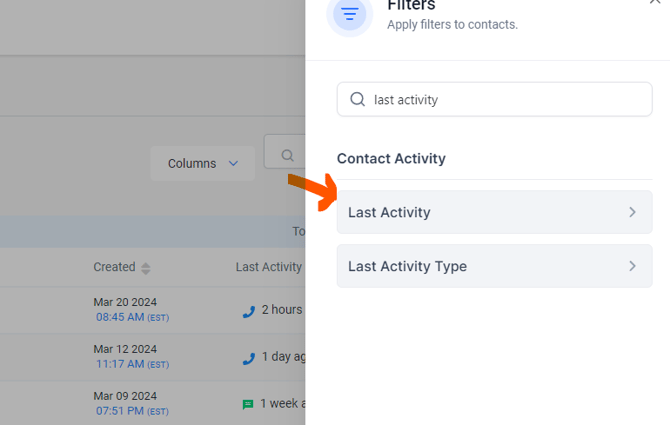Screen dimensions: 670x425
Task: Expand Last Activity using its chevron
Action: coord(632,212)
